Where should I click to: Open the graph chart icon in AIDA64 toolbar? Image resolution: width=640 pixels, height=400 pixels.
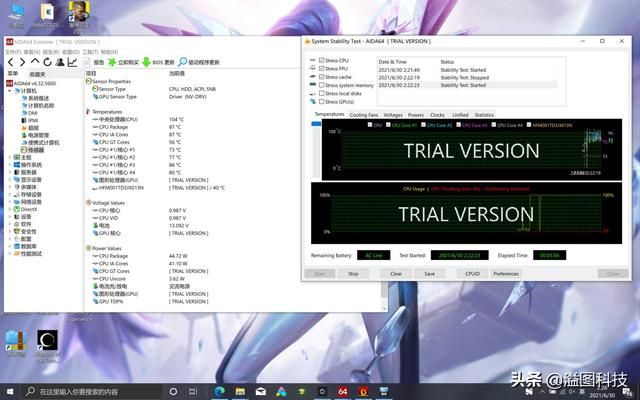pyautogui.click(x=72, y=62)
